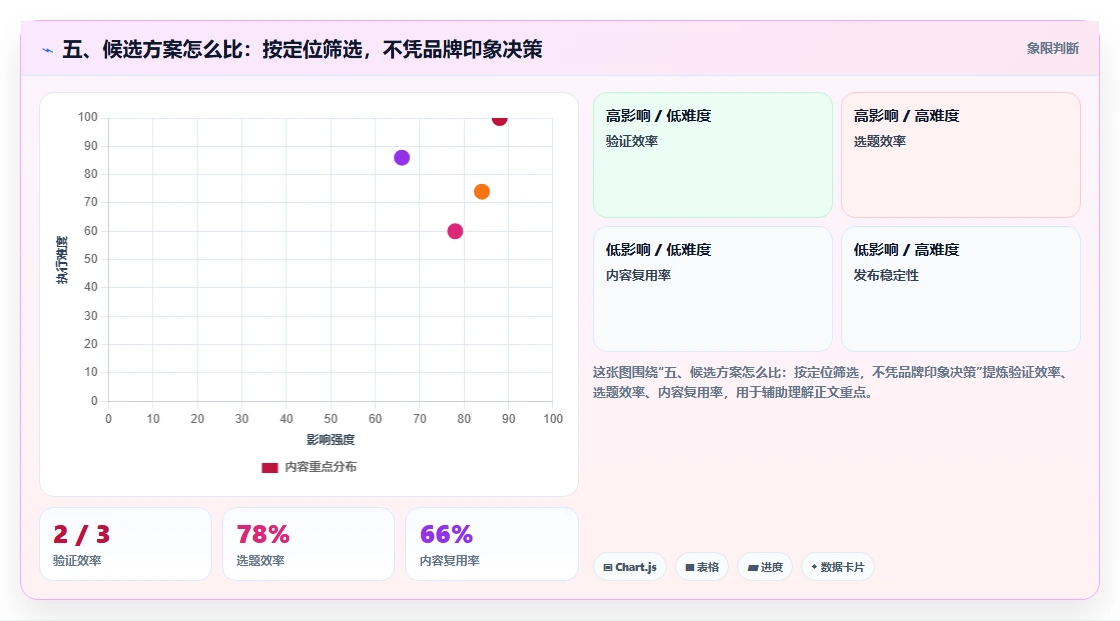
Task: Click the section heading 五、候选方案怎么比
Action: click(x=302, y=49)
